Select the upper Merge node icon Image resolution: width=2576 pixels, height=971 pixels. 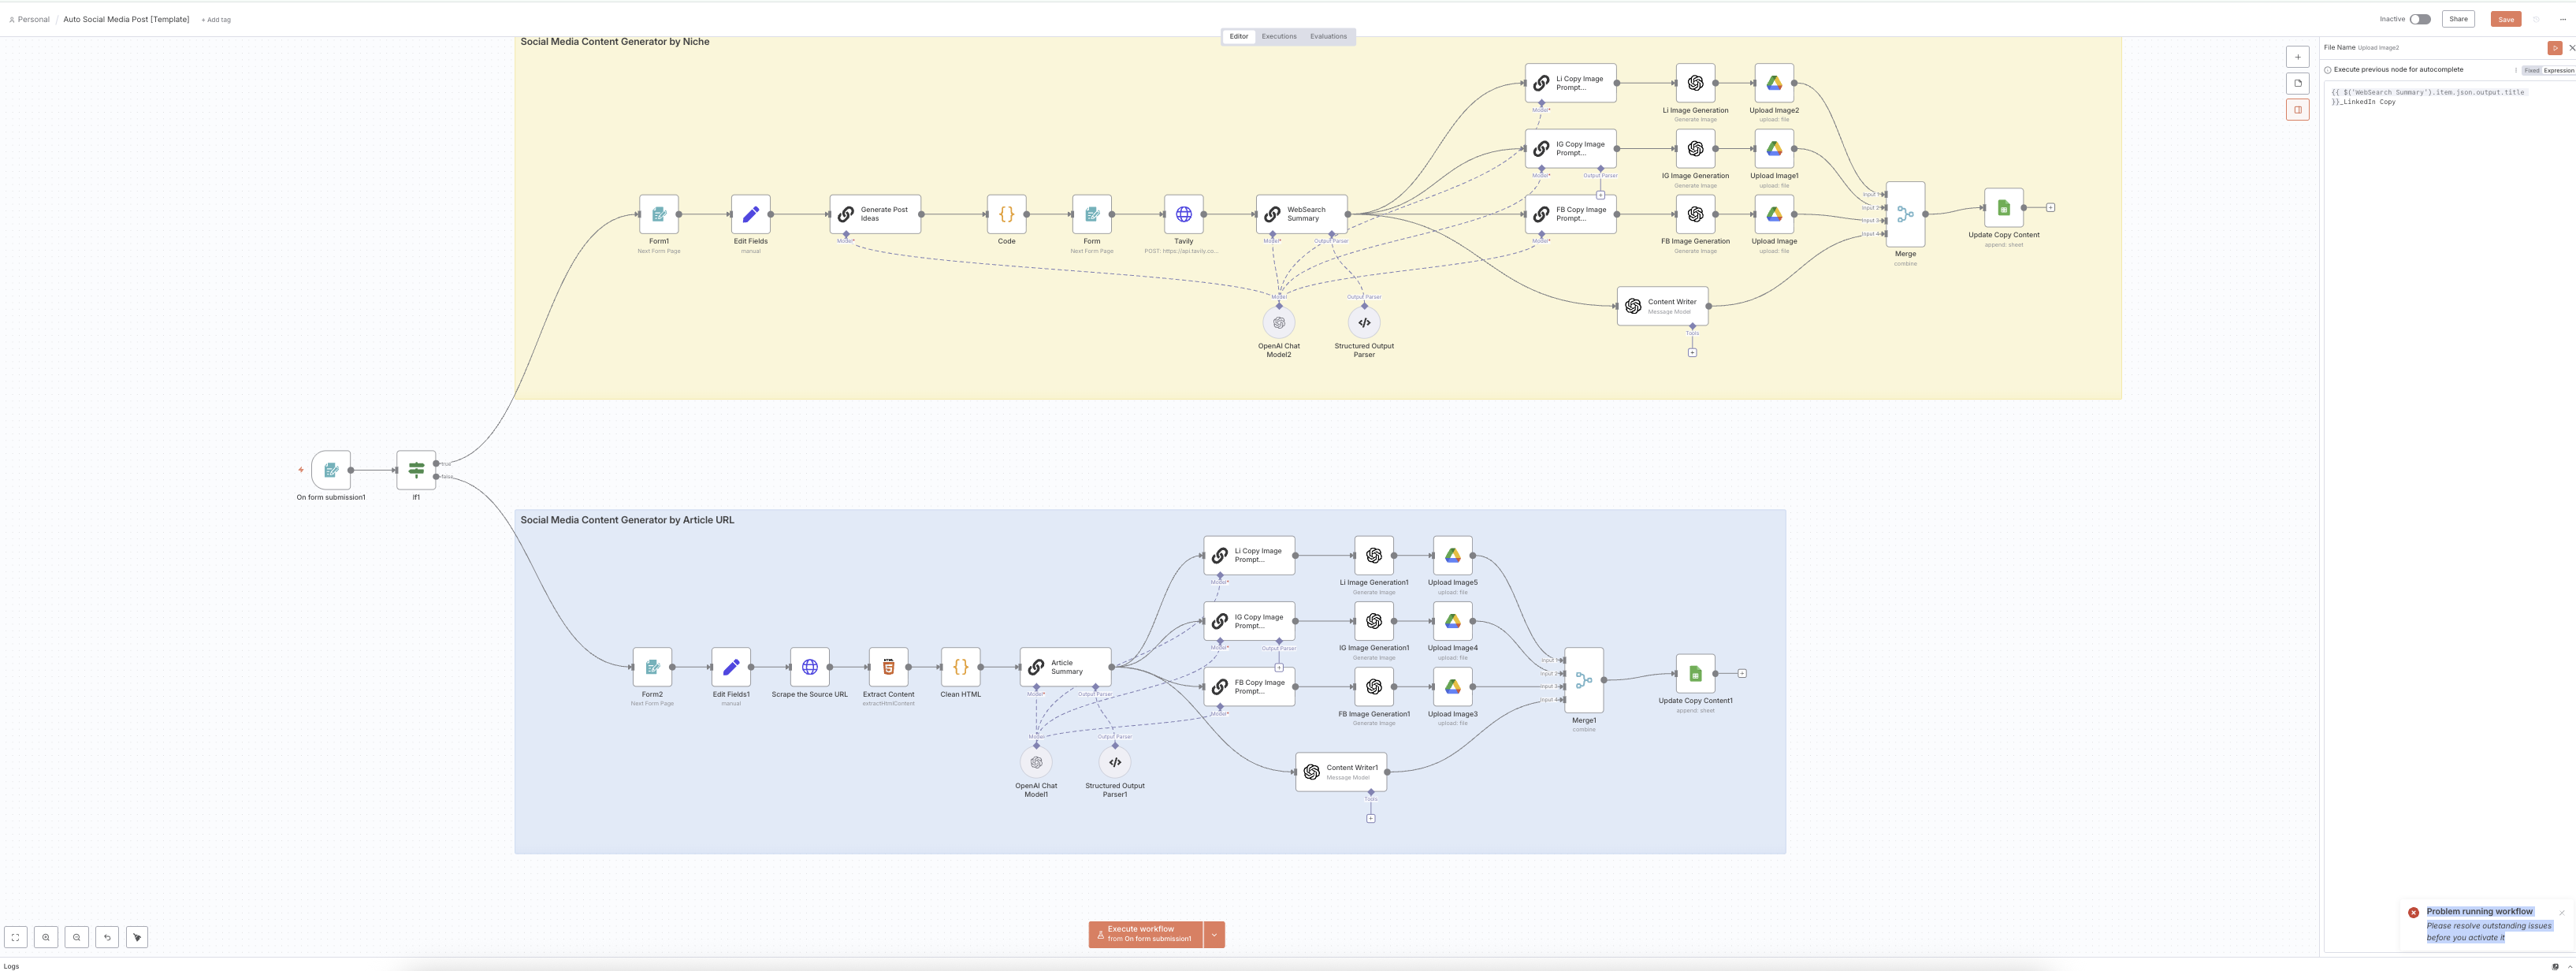tap(1905, 214)
